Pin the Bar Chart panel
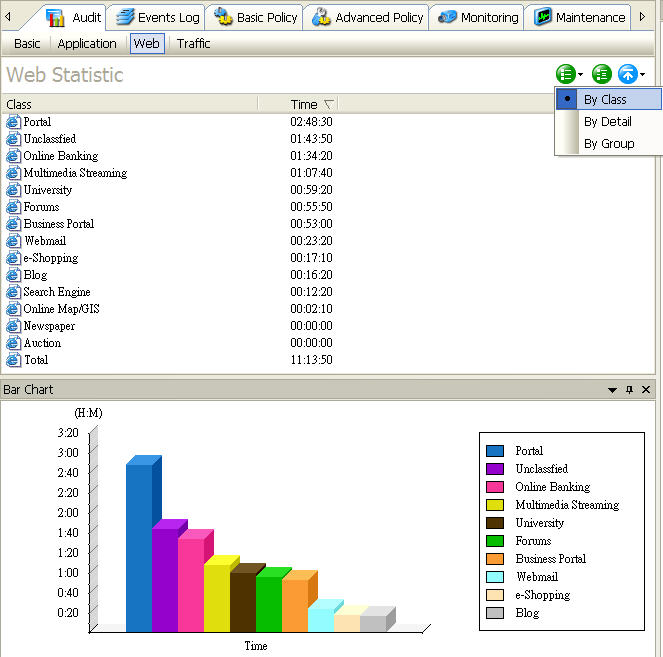Viewport: 663px width, 657px height. (629, 389)
